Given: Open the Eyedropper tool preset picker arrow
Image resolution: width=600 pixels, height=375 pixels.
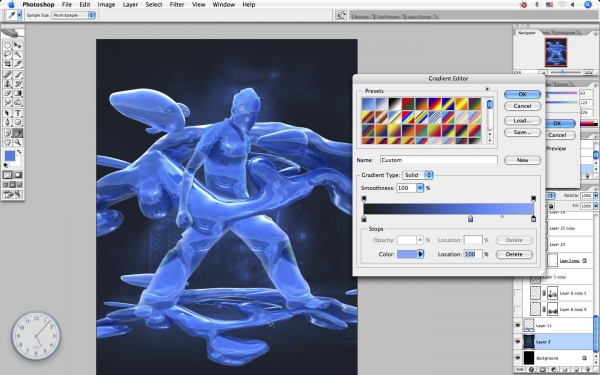Looking at the screenshot, I should (x=19, y=15).
